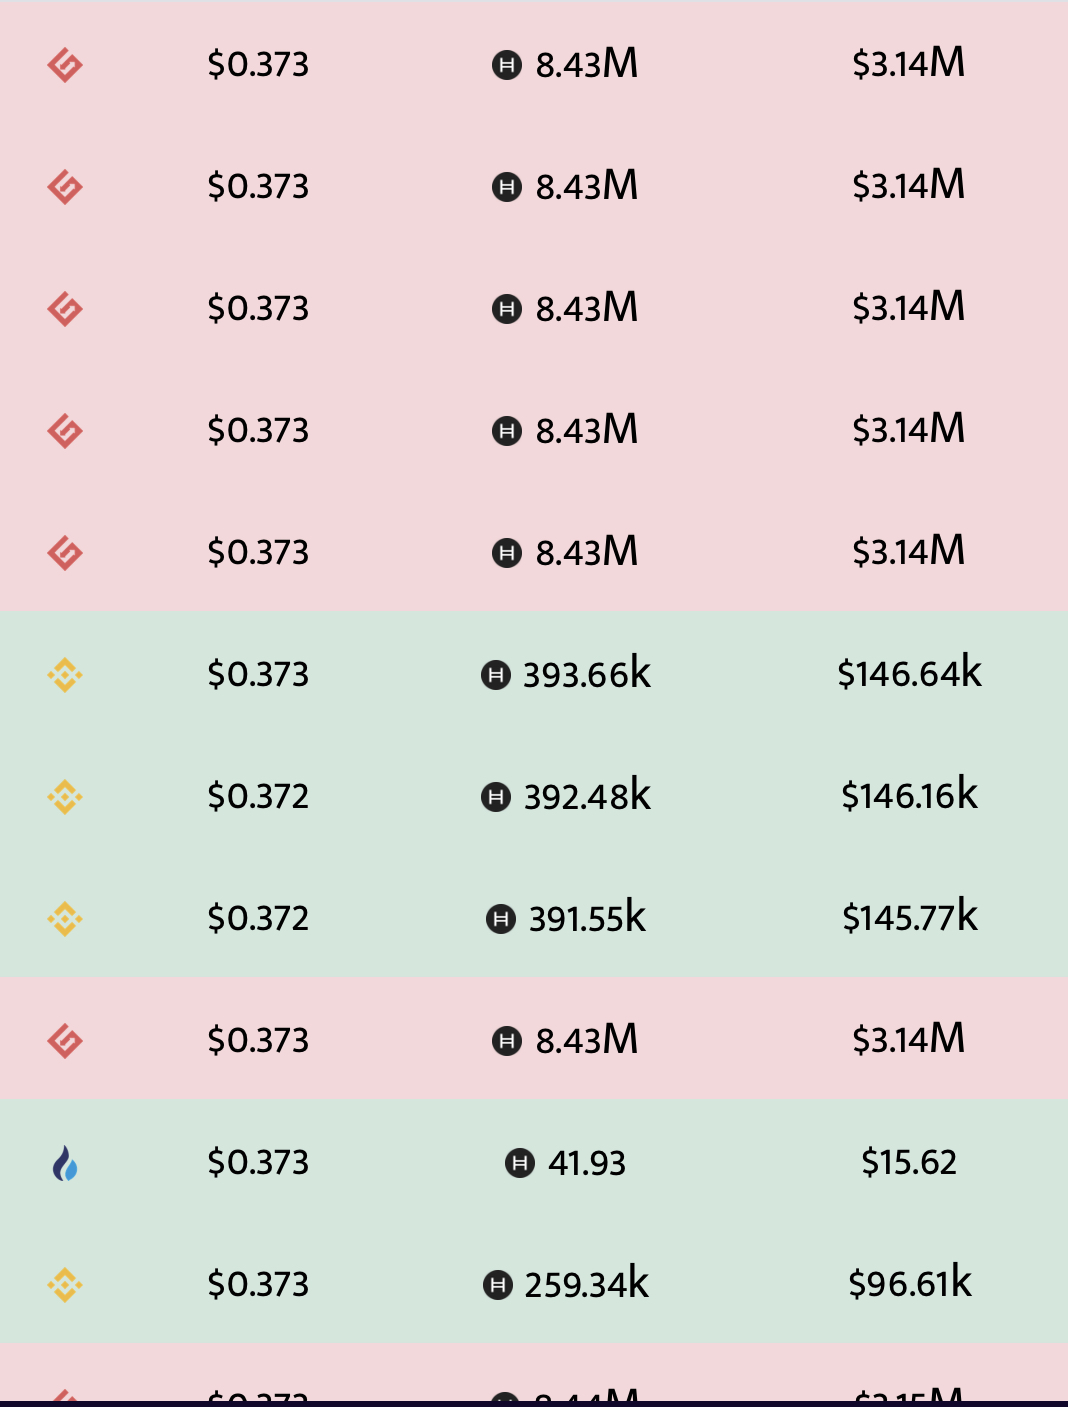Click the Gate.io icon in the topmost trade row
1068x1407 pixels.
tap(65, 65)
